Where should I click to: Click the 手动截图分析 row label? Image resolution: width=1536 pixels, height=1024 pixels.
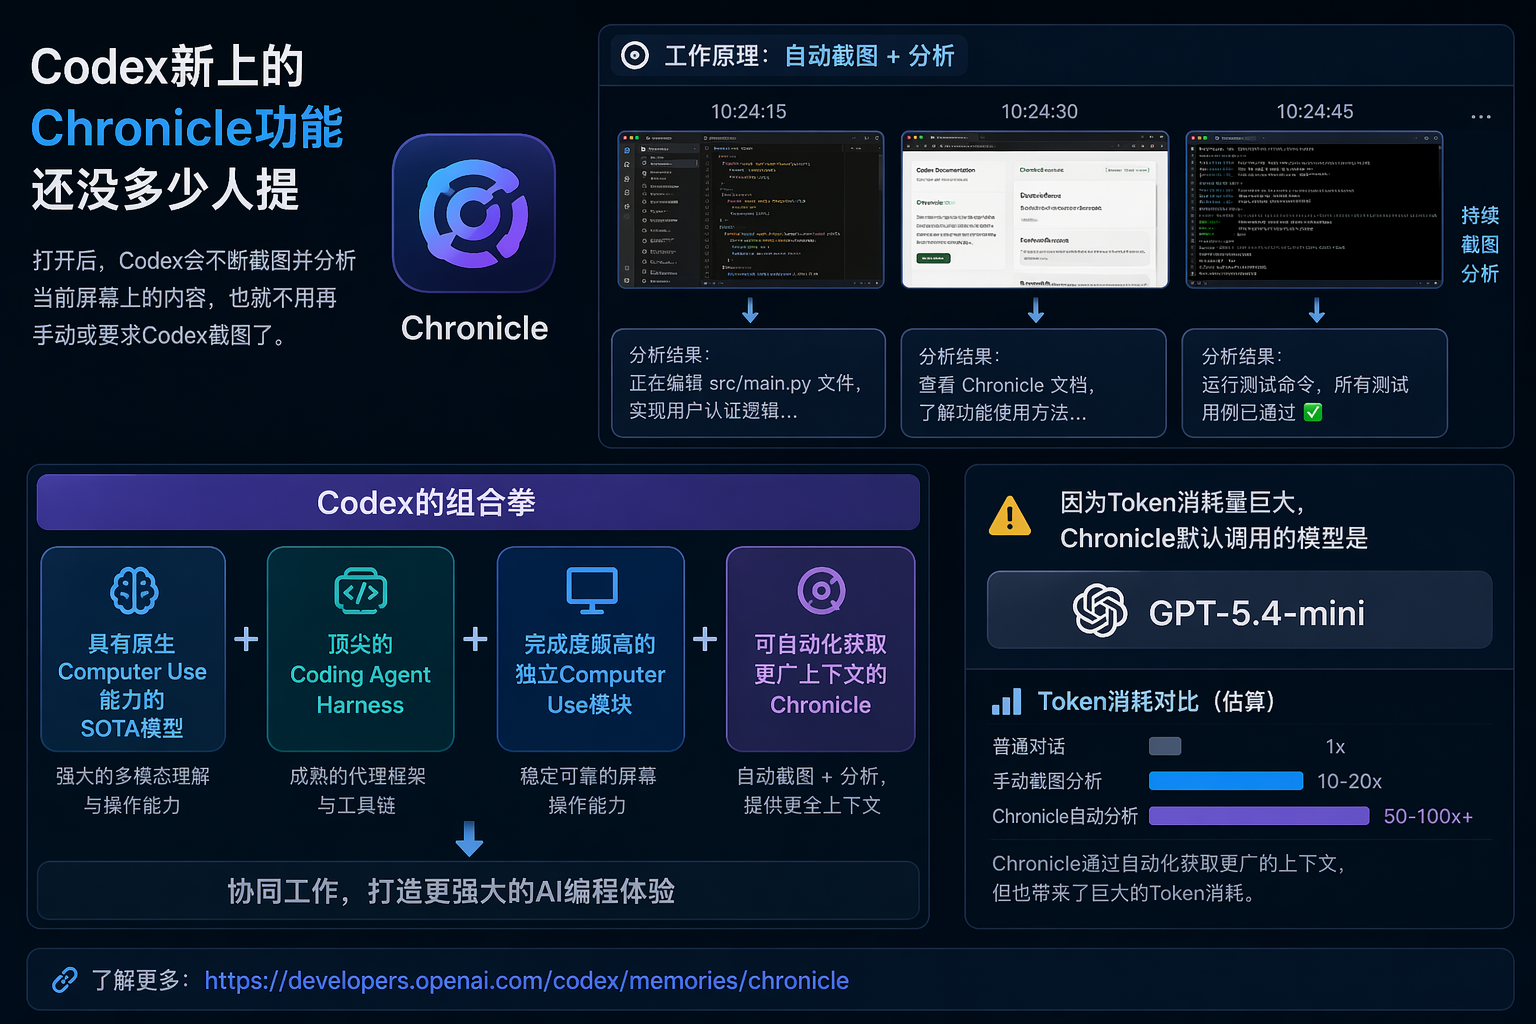coord(1047,781)
